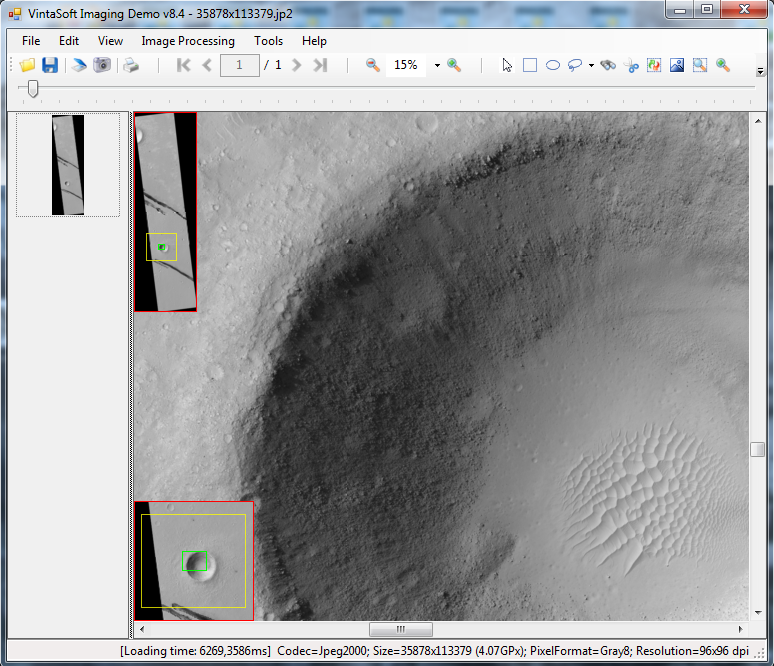Viewport: 774px width, 666px height.
Task: Click the scissors crop icon
Action: (x=631, y=65)
